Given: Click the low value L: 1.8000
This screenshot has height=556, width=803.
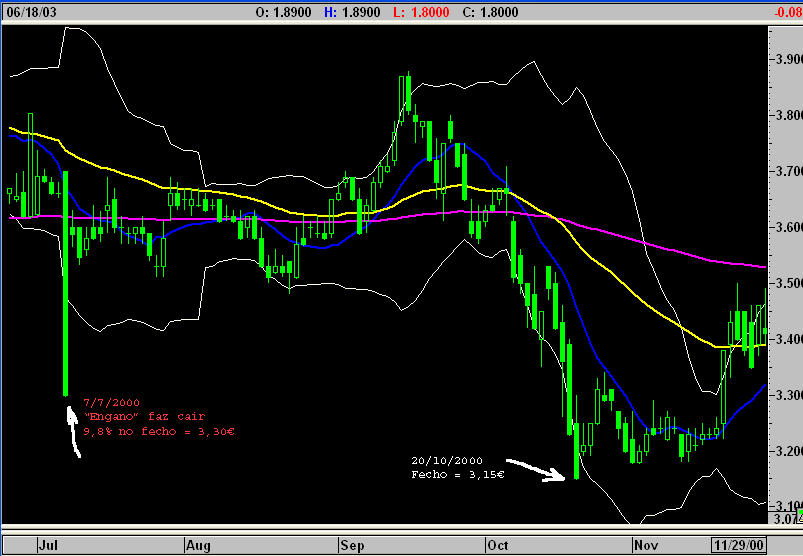Looking at the screenshot, I should tap(421, 12).
